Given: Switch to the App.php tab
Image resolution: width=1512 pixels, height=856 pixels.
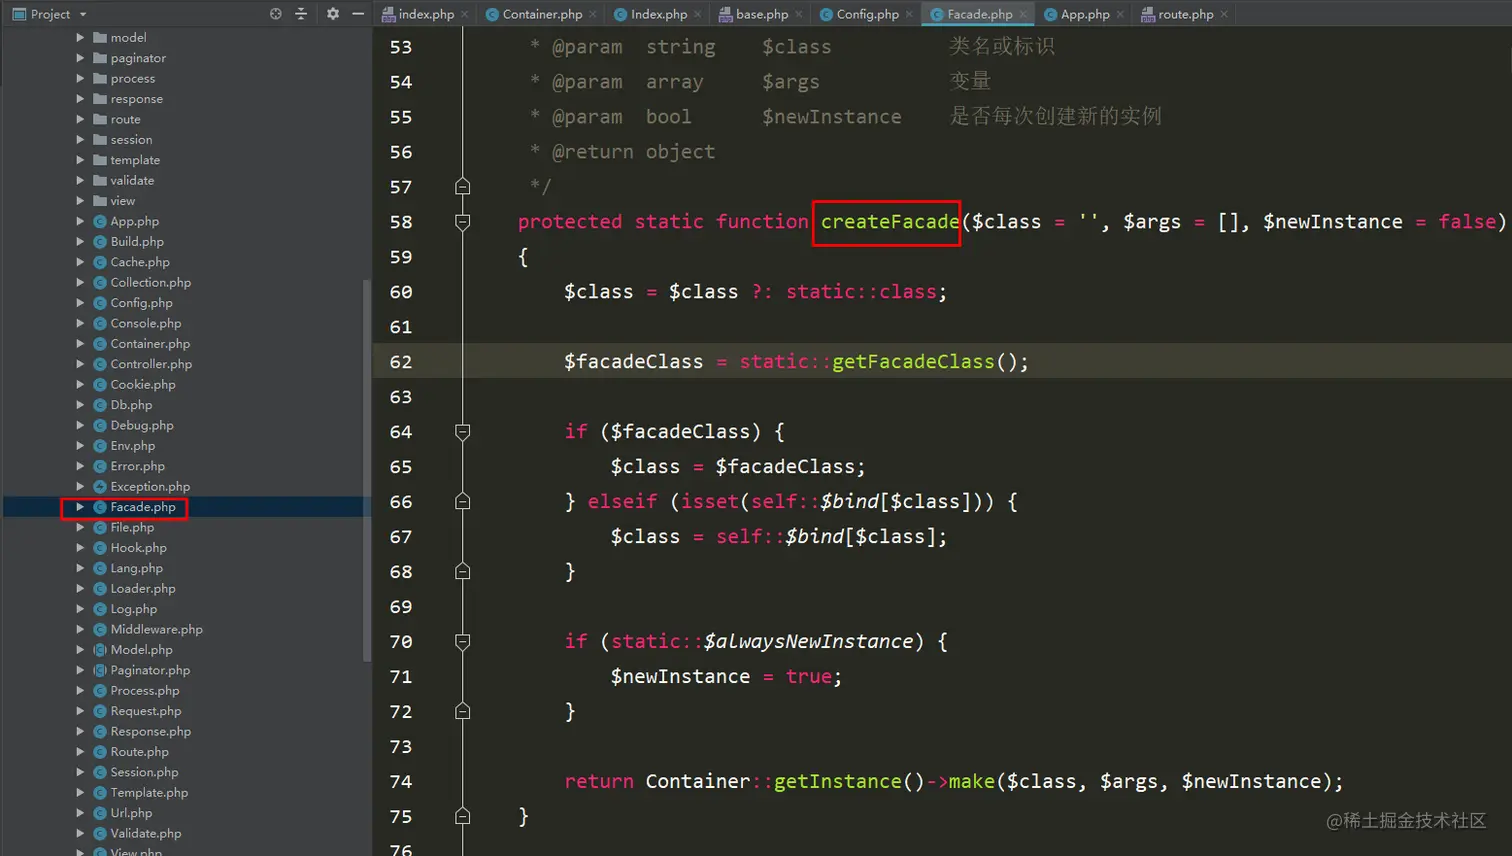Looking at the screenshot, I should point(1085,14).
